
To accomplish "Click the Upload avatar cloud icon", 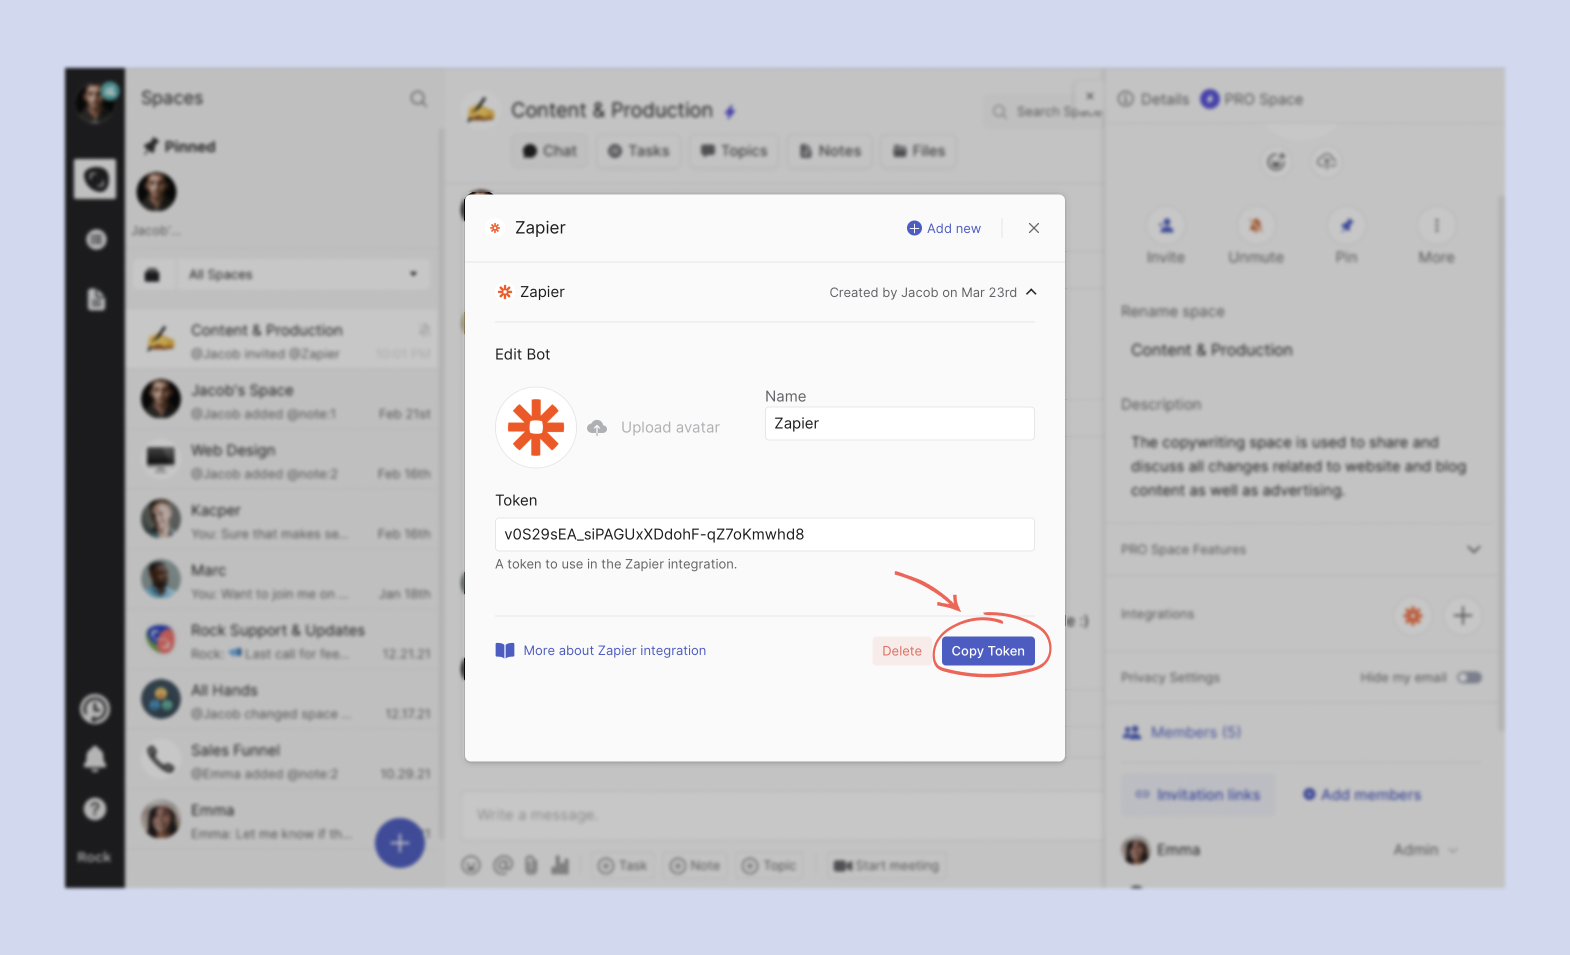I will coord(597,428).
